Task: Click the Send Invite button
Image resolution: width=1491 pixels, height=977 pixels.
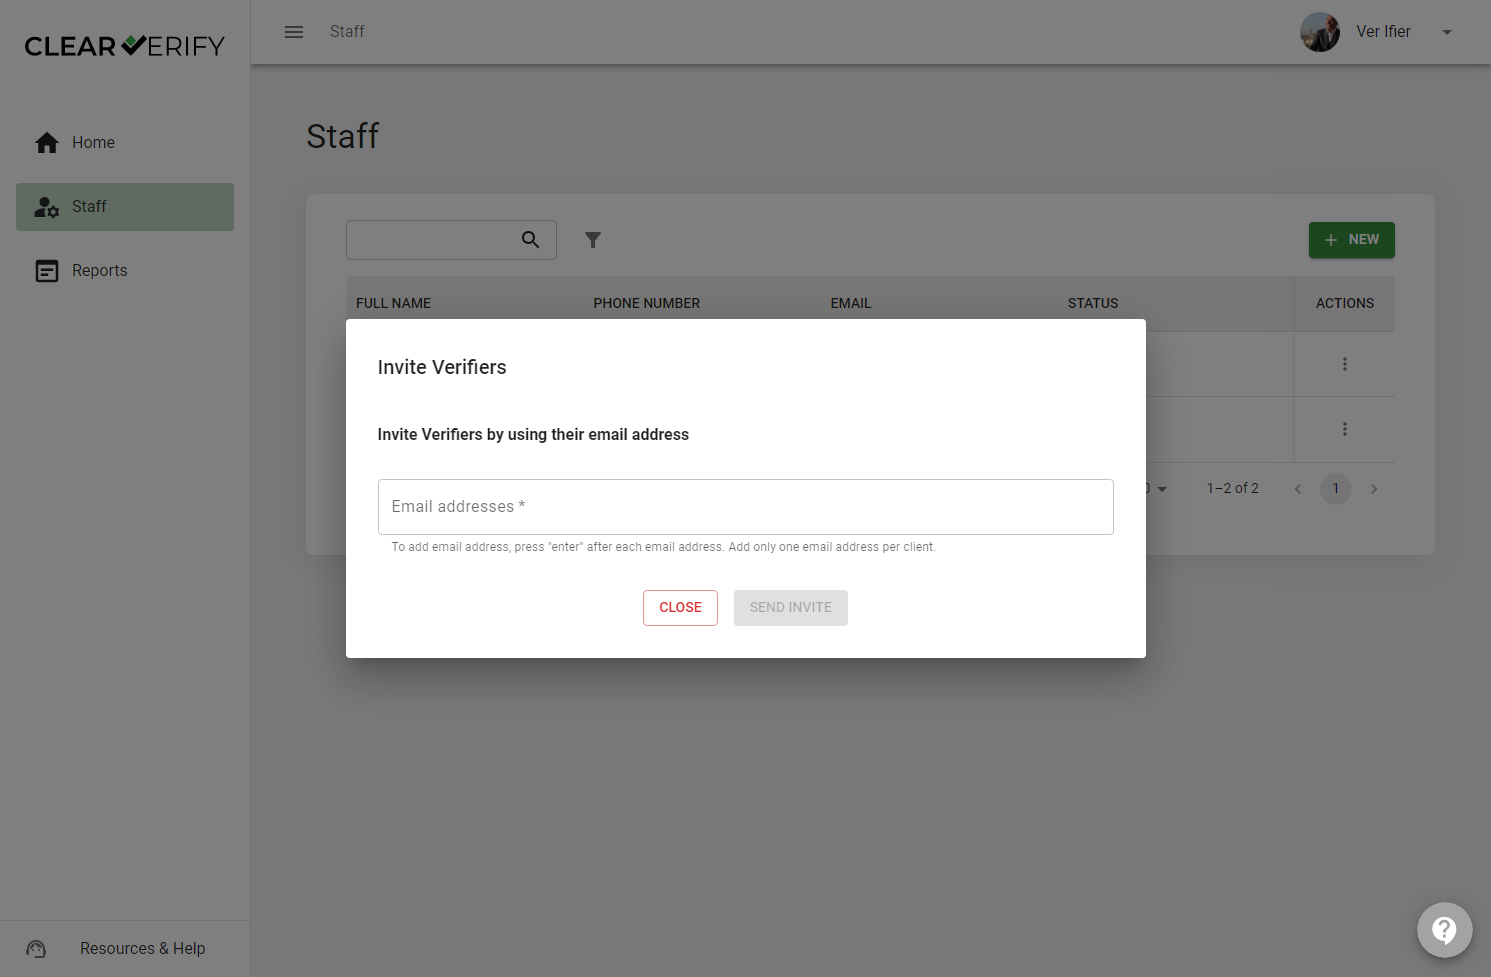Action: 790,608
